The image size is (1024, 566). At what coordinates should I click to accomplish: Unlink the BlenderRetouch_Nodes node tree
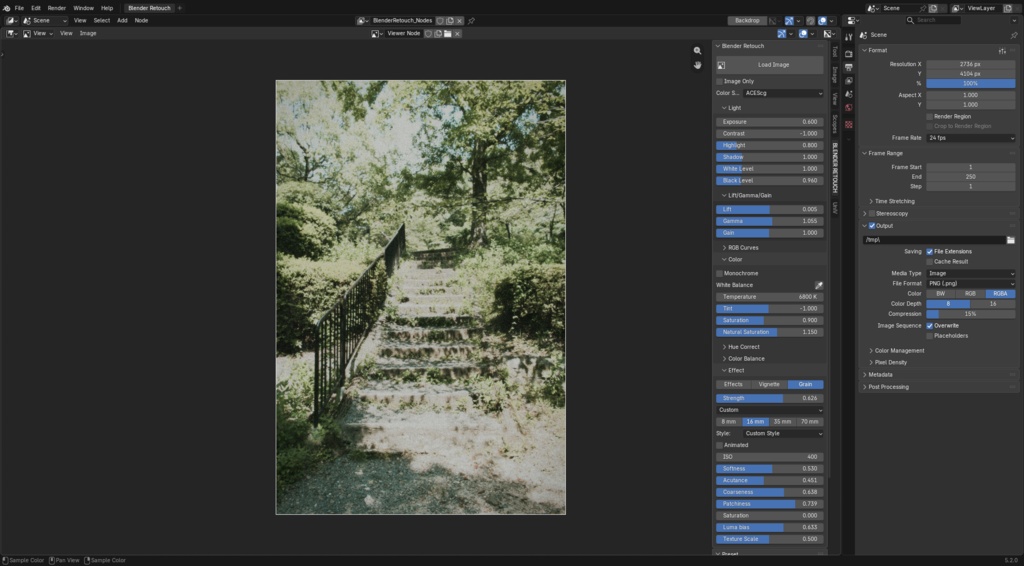pos(459,21)
